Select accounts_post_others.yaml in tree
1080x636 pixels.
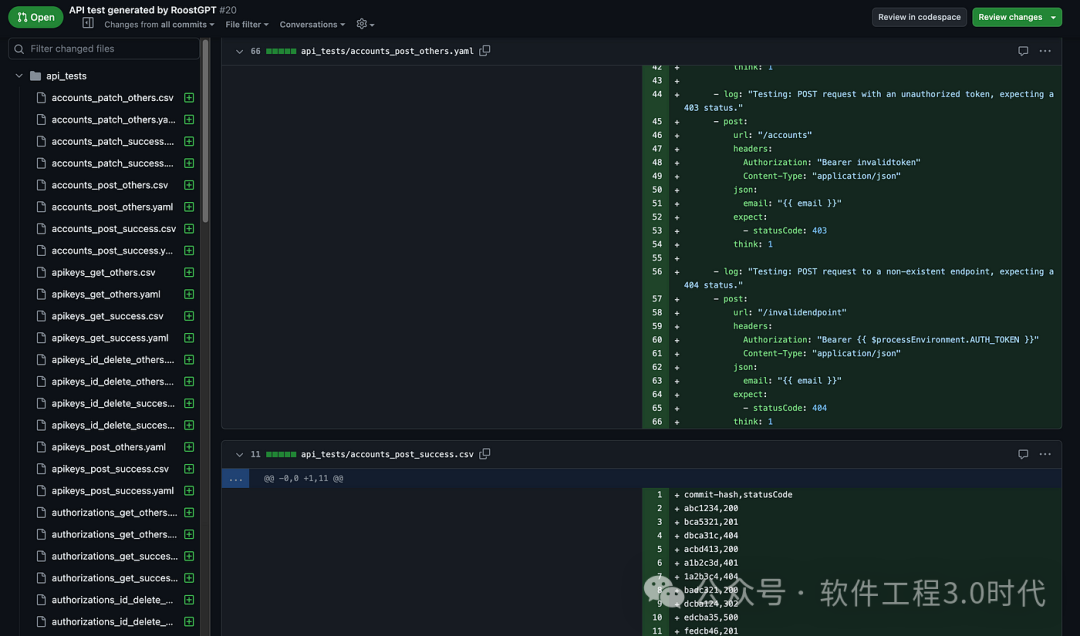[x=112, y=207]
